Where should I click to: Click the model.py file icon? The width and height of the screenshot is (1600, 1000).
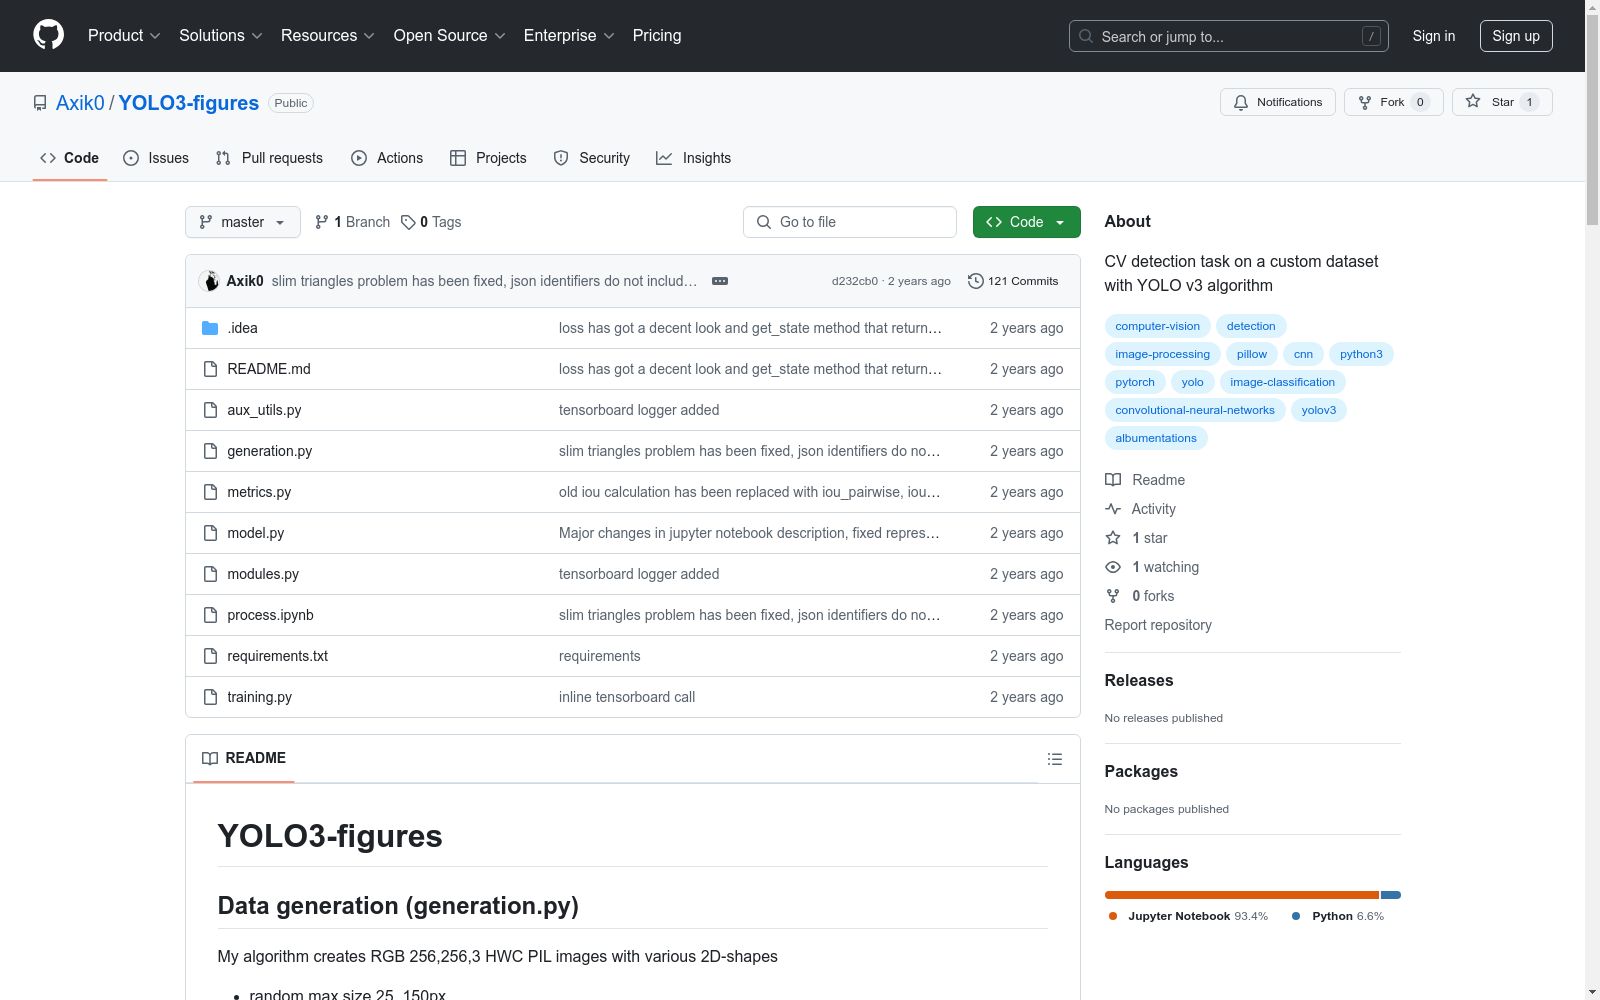(210, 533)
